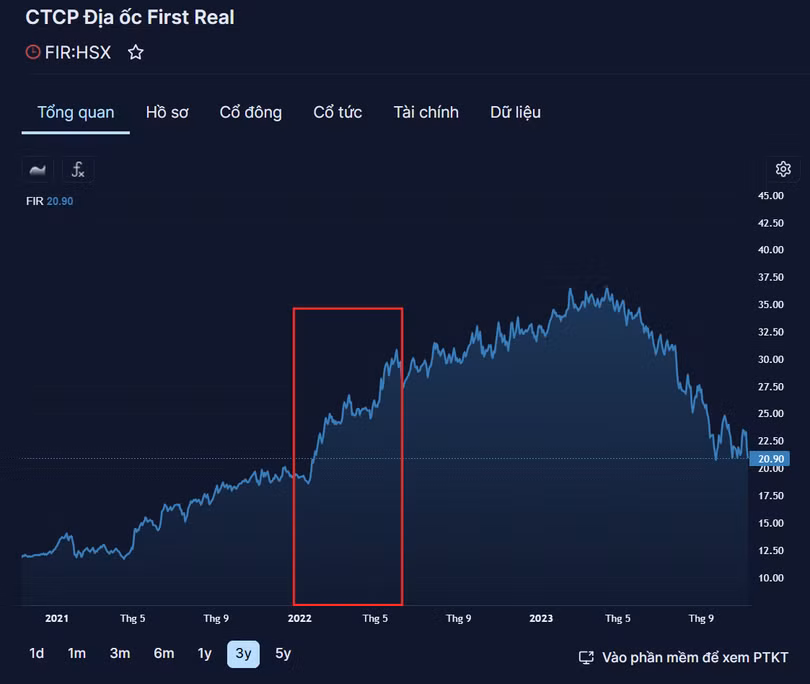Click the 2022 marker on time axis
Viewport: 810px width, 684px height.
(300, 618)
